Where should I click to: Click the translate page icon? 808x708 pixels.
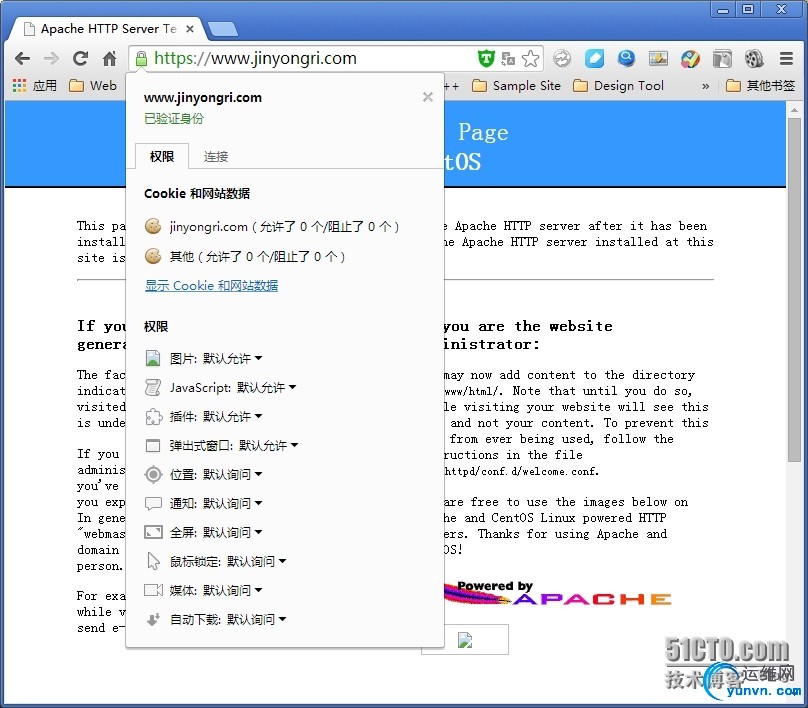(508, 59)
